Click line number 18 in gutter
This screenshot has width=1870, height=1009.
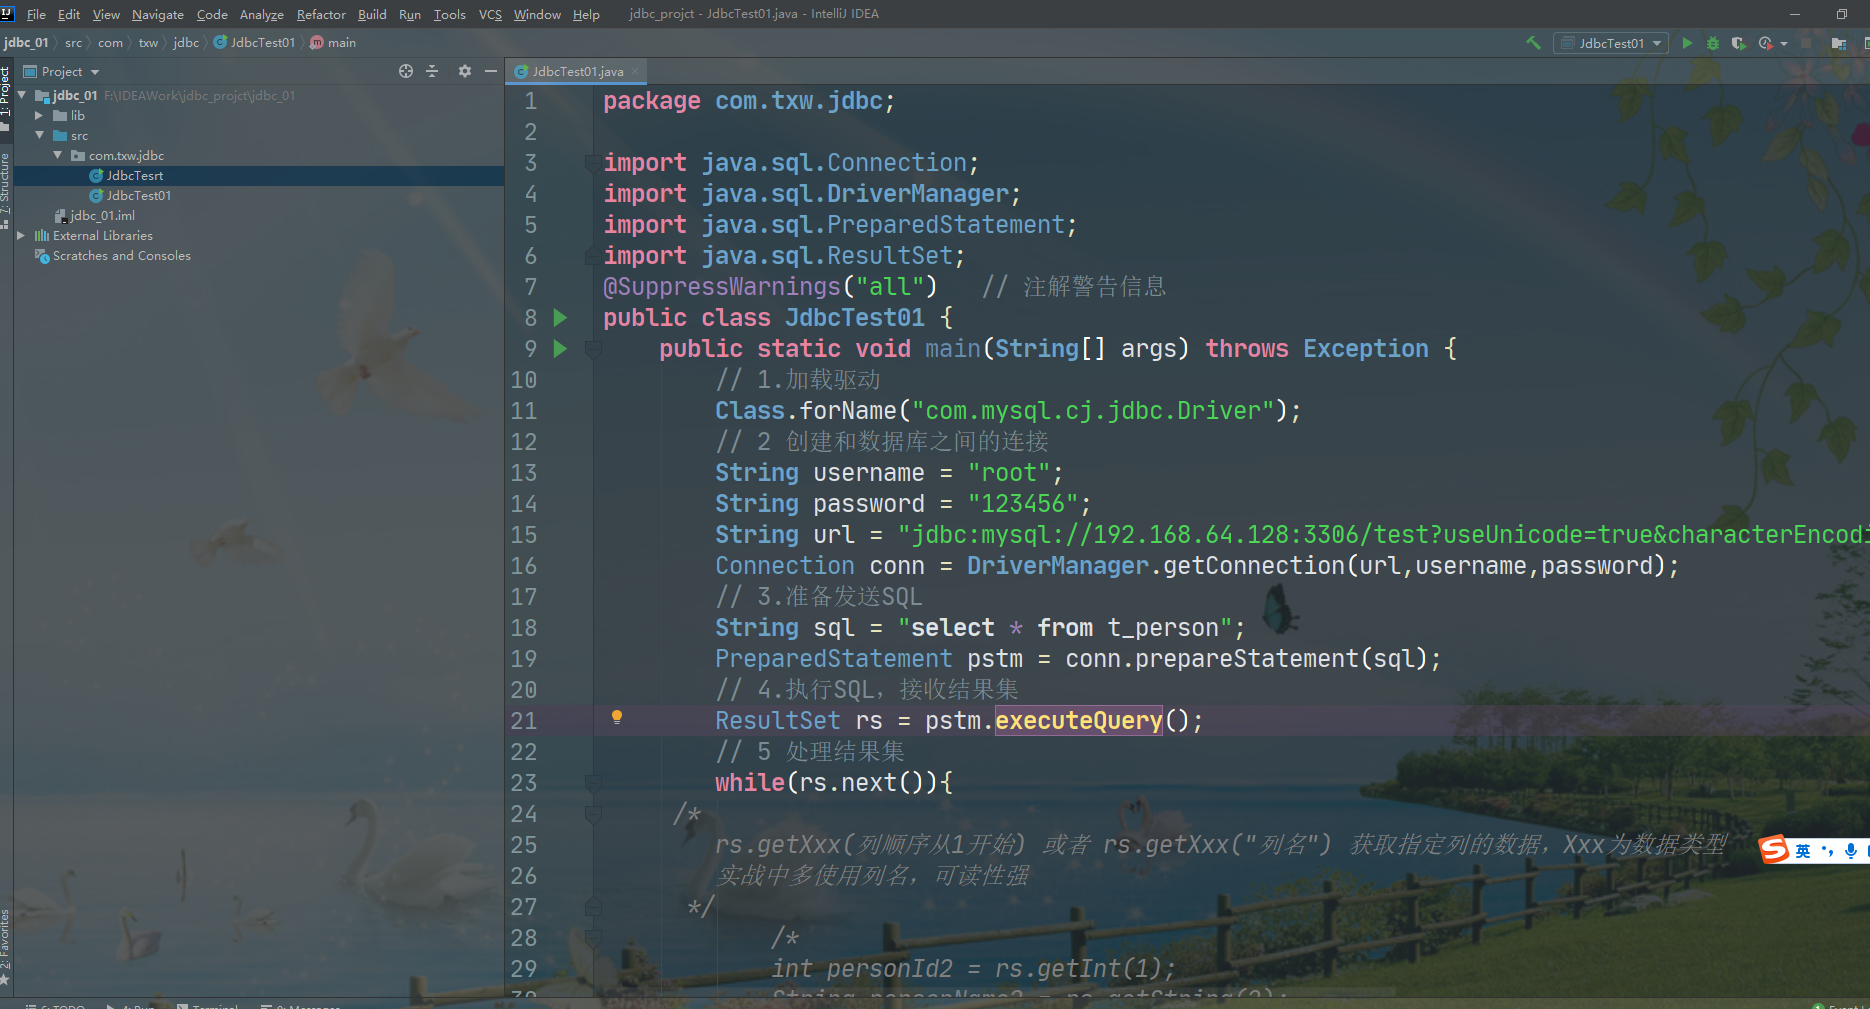(524, 627)
